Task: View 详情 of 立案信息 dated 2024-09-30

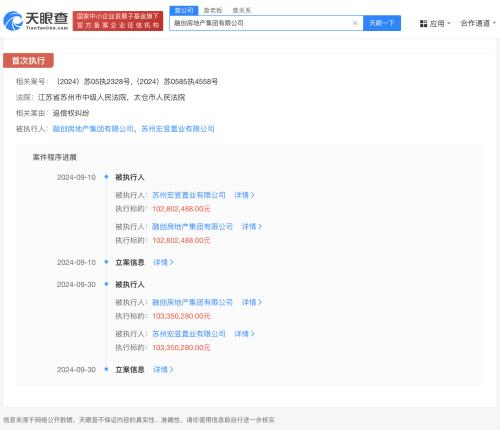Action: (163, 369)
